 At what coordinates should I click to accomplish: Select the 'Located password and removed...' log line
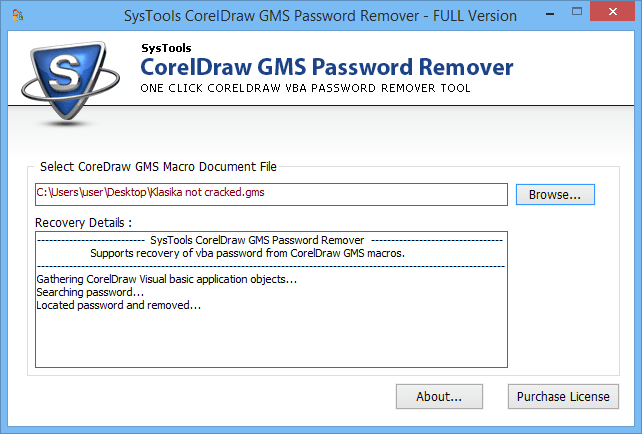(118, 305)
